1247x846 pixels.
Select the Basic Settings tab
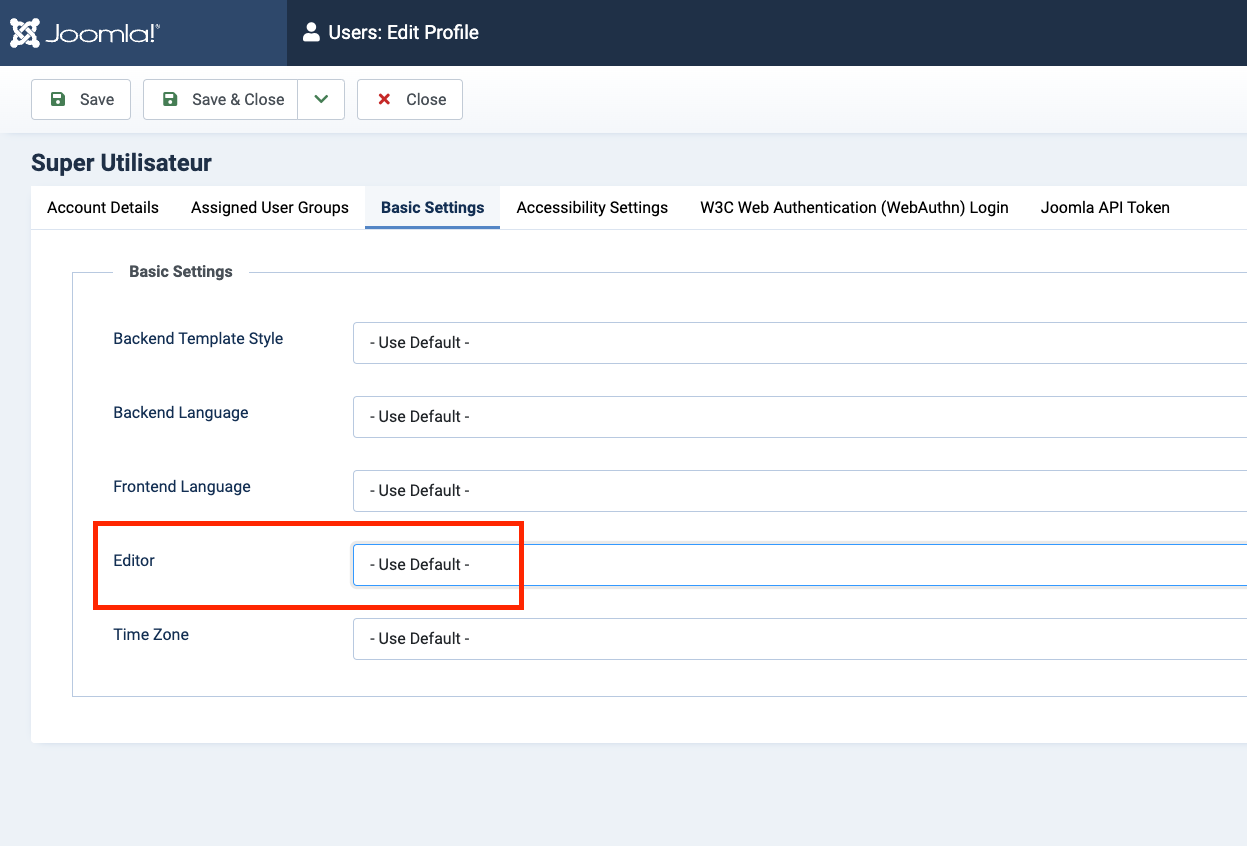click(432, 208)
